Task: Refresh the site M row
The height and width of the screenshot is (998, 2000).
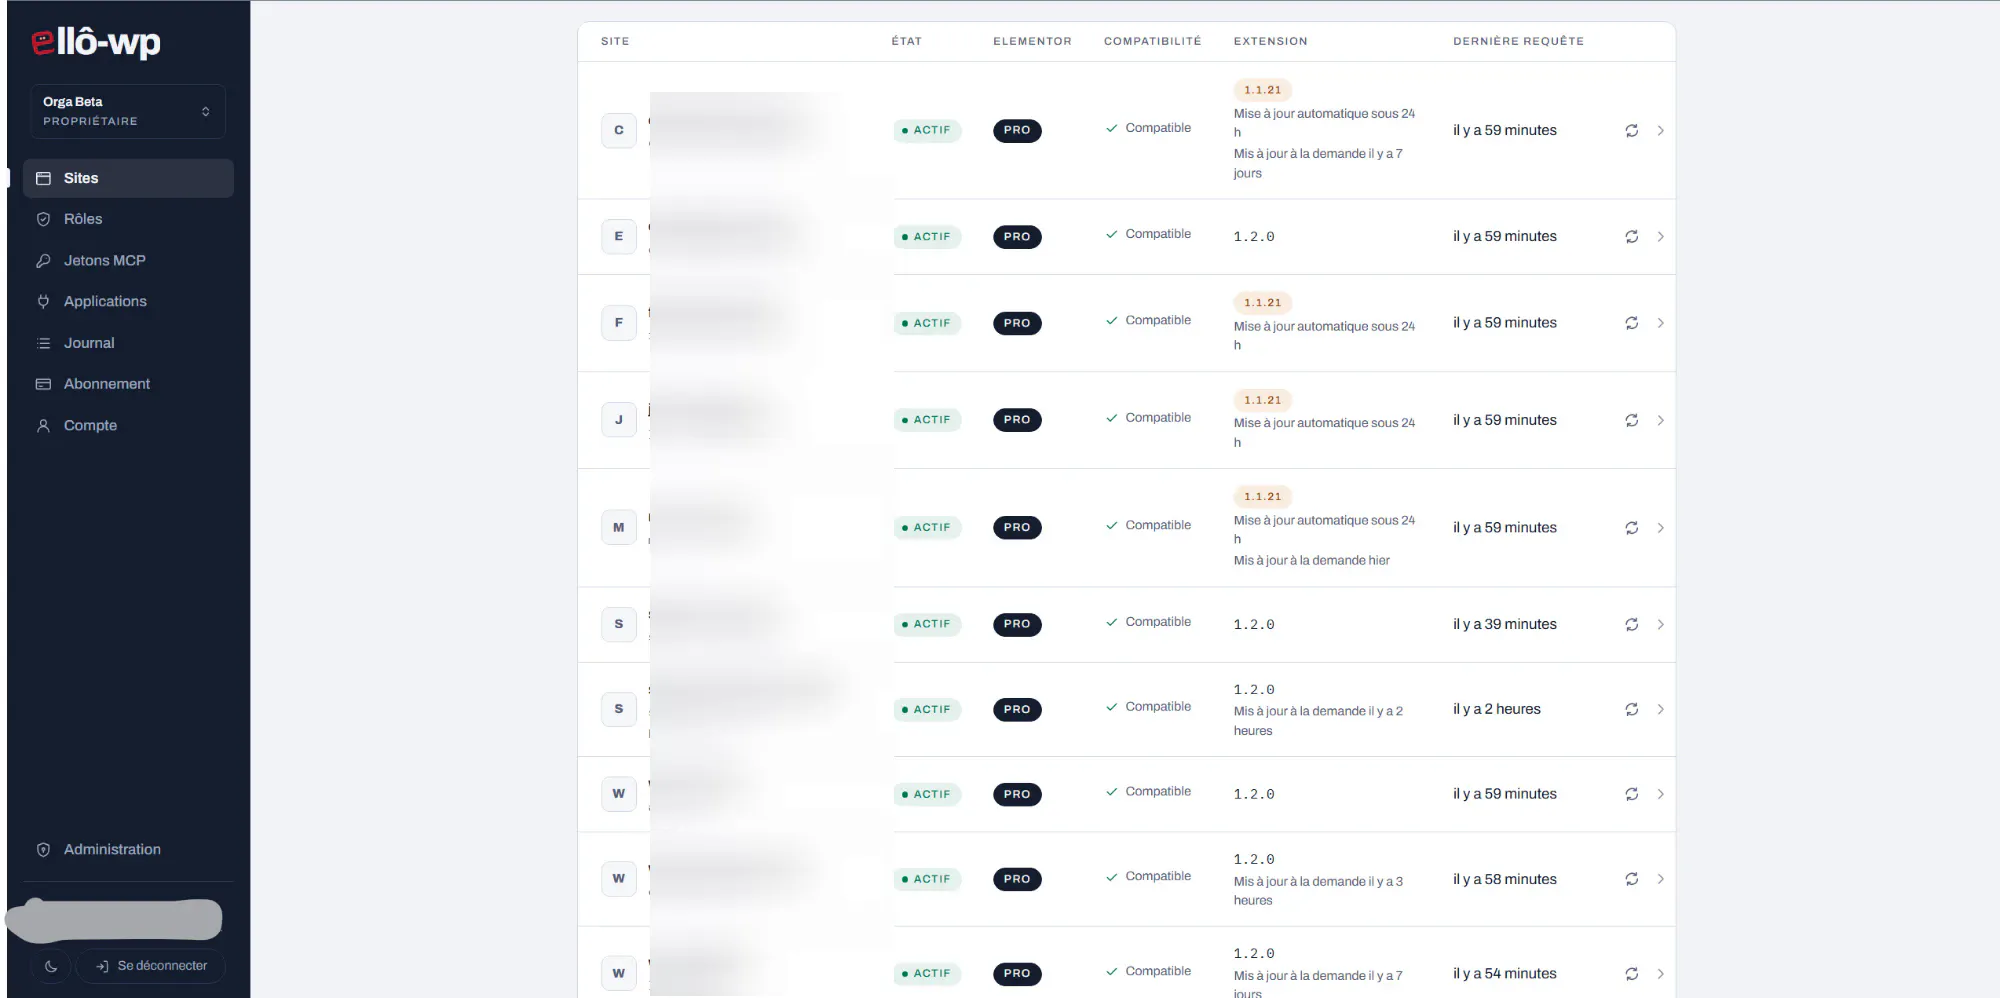Action: tap(1631, 528)
